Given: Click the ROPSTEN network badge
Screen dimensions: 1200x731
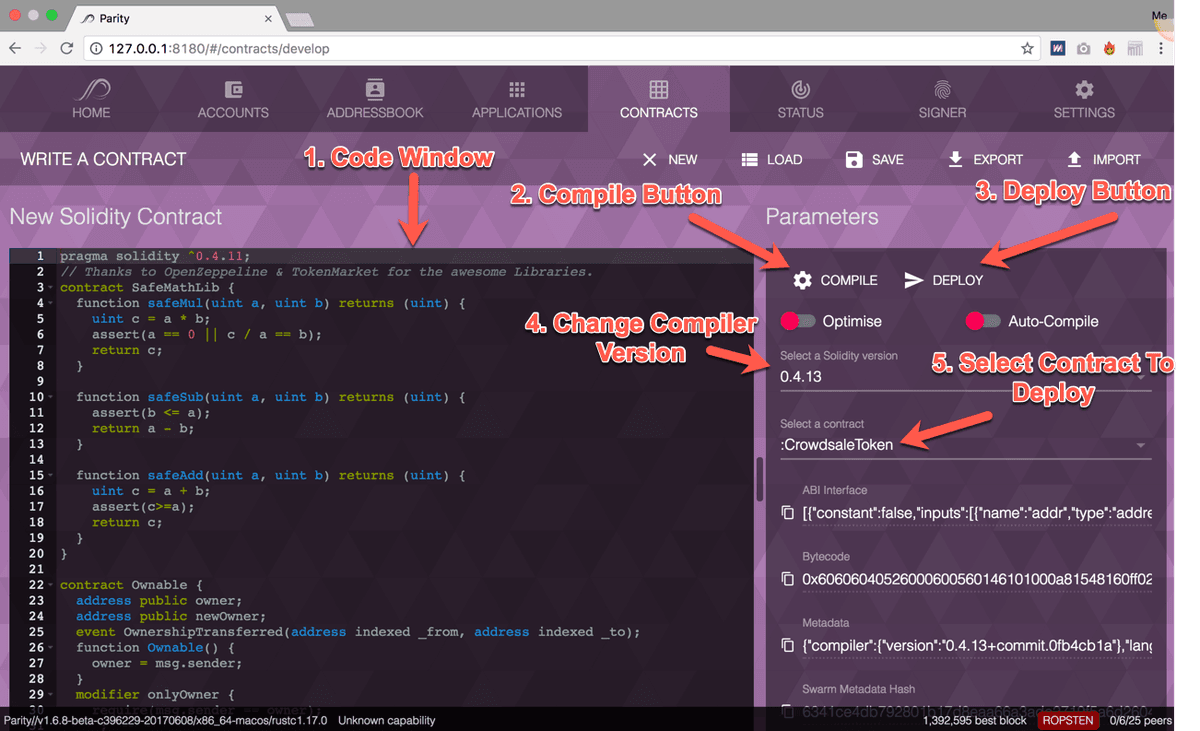Looking at the screenshot, I should pos(1067,720).
